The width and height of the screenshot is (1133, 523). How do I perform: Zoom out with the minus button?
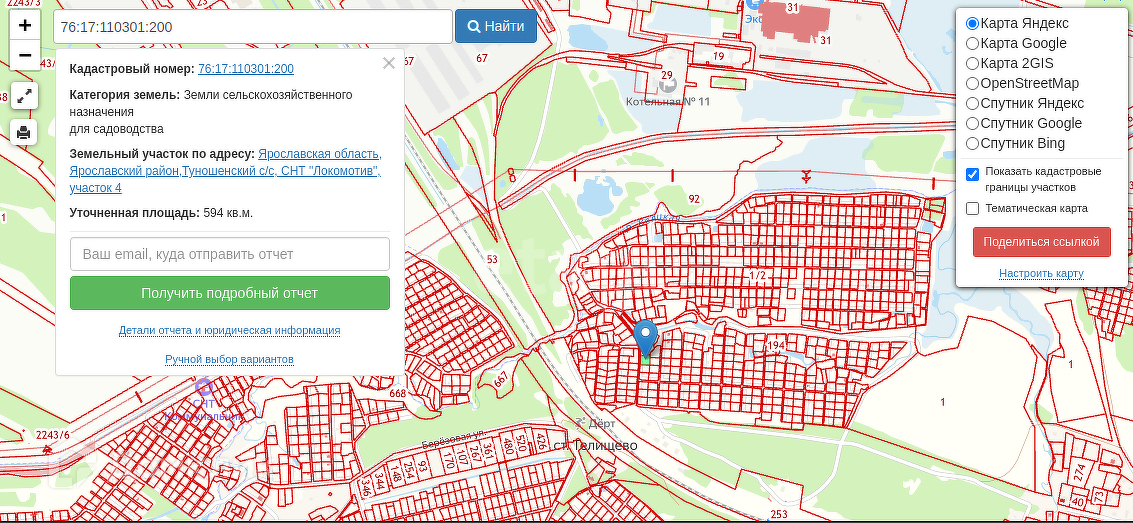click(25, 55)
